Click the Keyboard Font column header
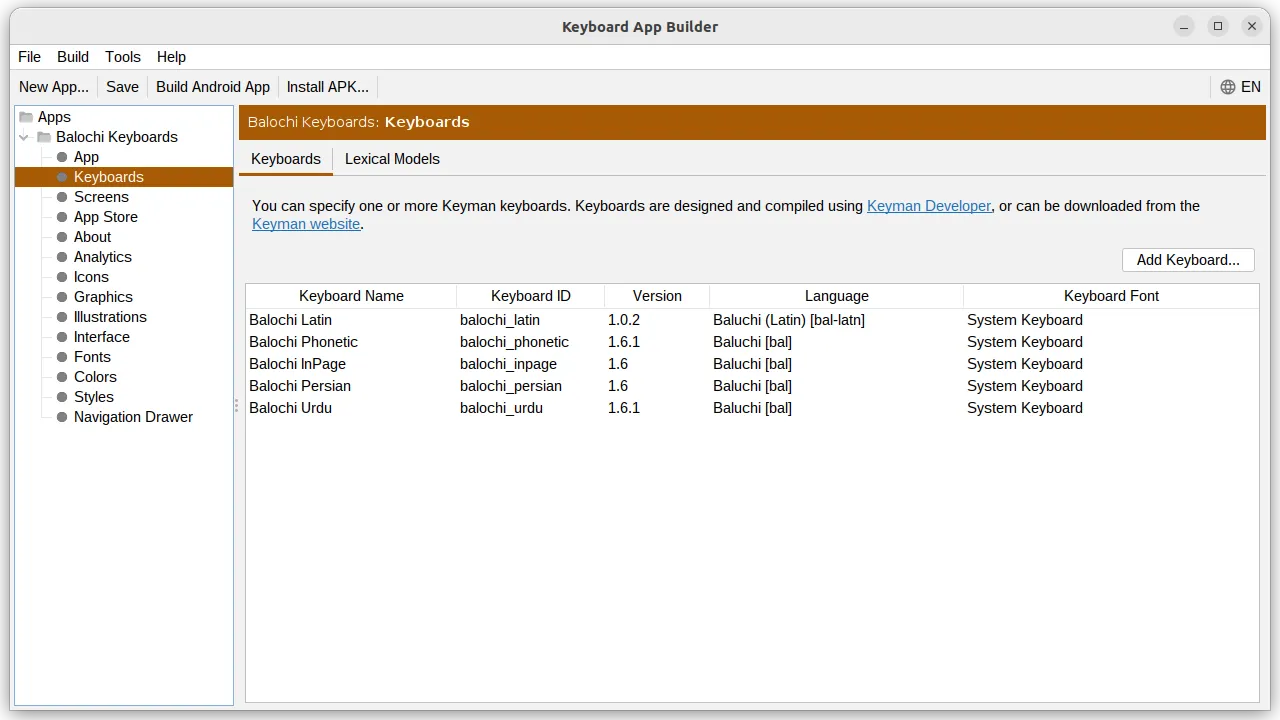The width and height of the screenshot is (1280, 720). click(x=1111, y=296)
